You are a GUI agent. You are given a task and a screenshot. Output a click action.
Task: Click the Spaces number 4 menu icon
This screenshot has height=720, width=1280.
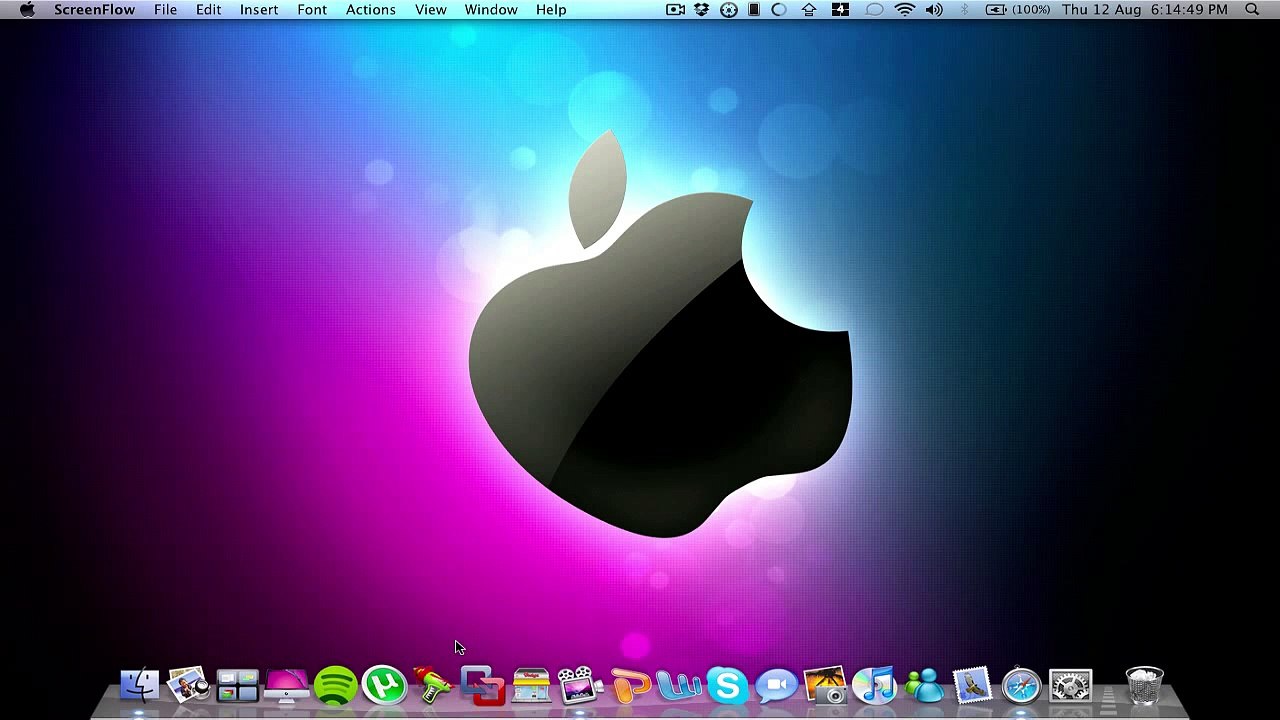[840, 10]
